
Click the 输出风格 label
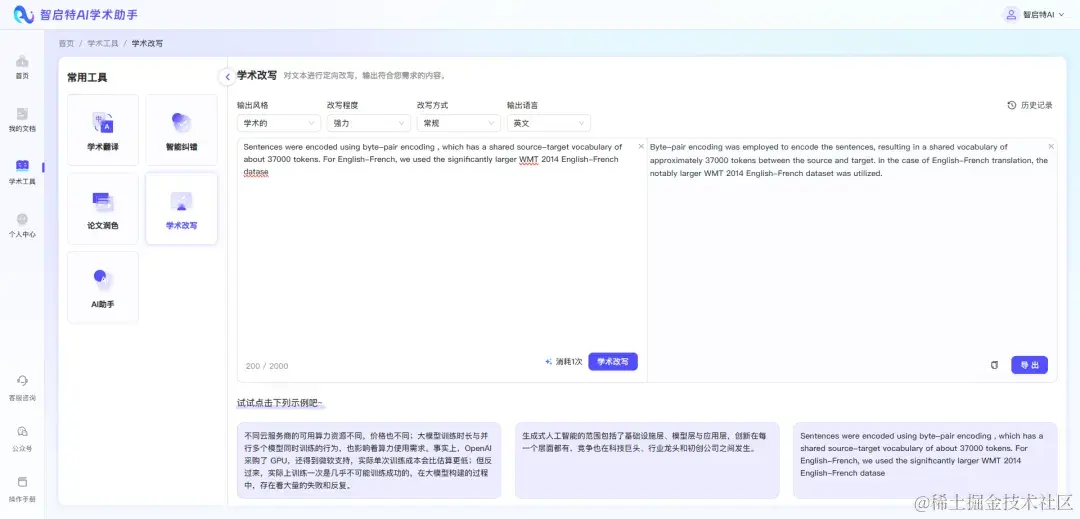coord(252,105)
